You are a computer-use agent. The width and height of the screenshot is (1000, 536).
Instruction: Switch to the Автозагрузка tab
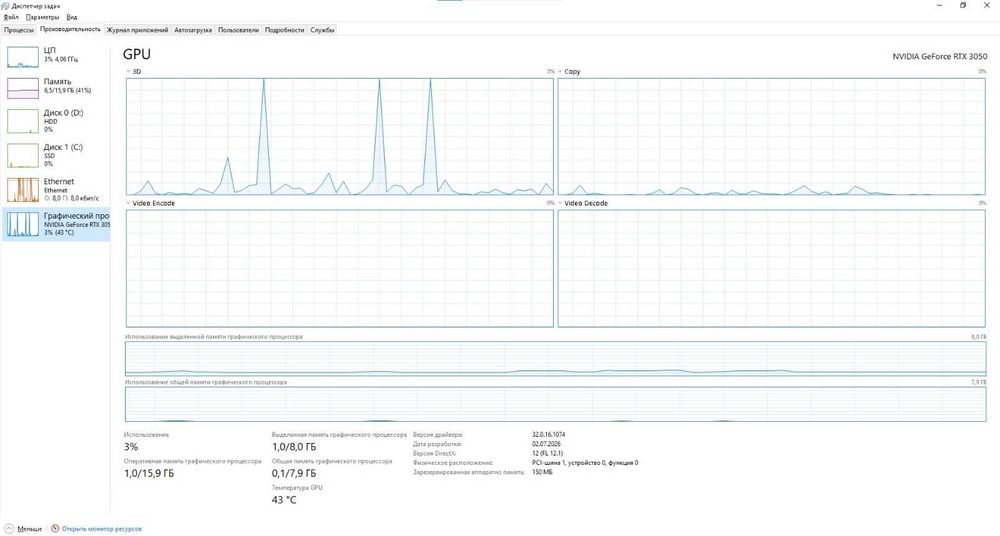click(193, 30)
